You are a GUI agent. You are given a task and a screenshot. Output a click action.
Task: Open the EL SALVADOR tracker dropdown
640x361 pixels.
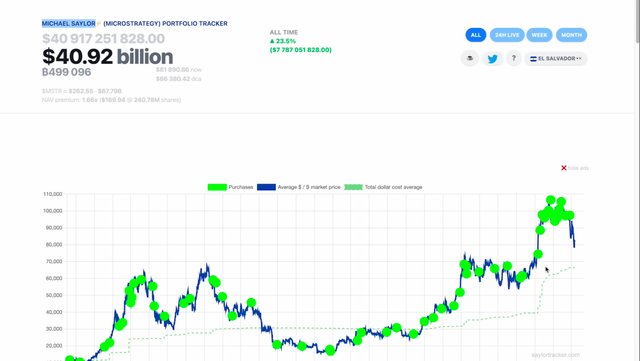[556, 59]
